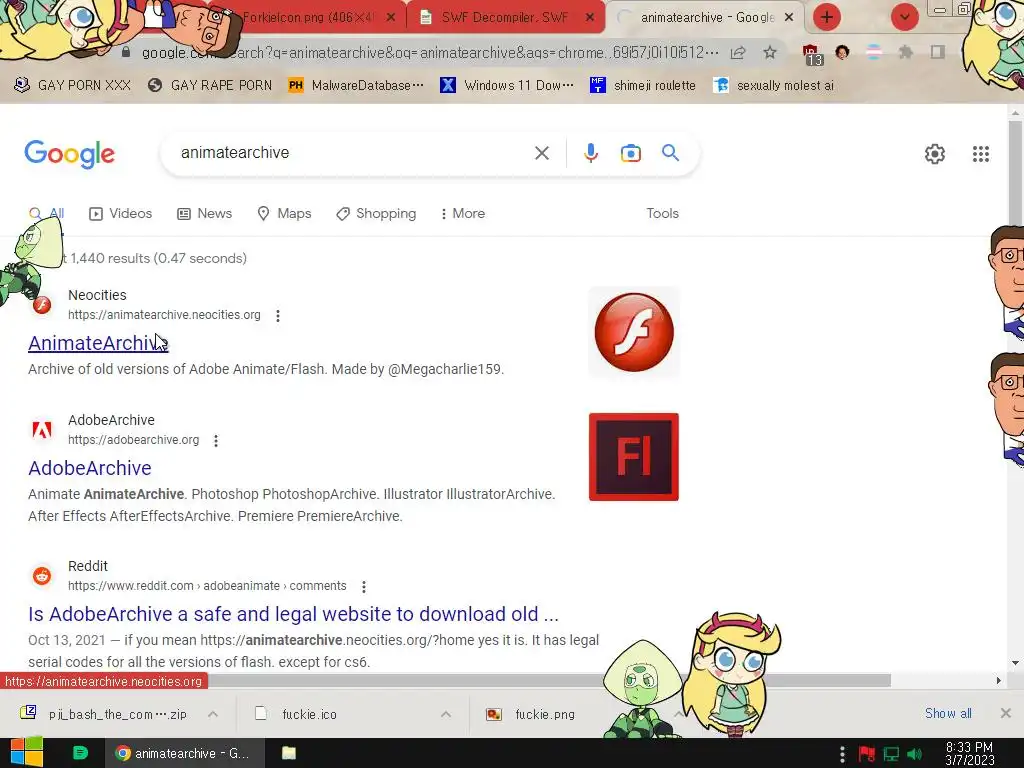Open Windows 11 Download bookmark
This screenshot has height=768, width=1024.
coord(507,86)
